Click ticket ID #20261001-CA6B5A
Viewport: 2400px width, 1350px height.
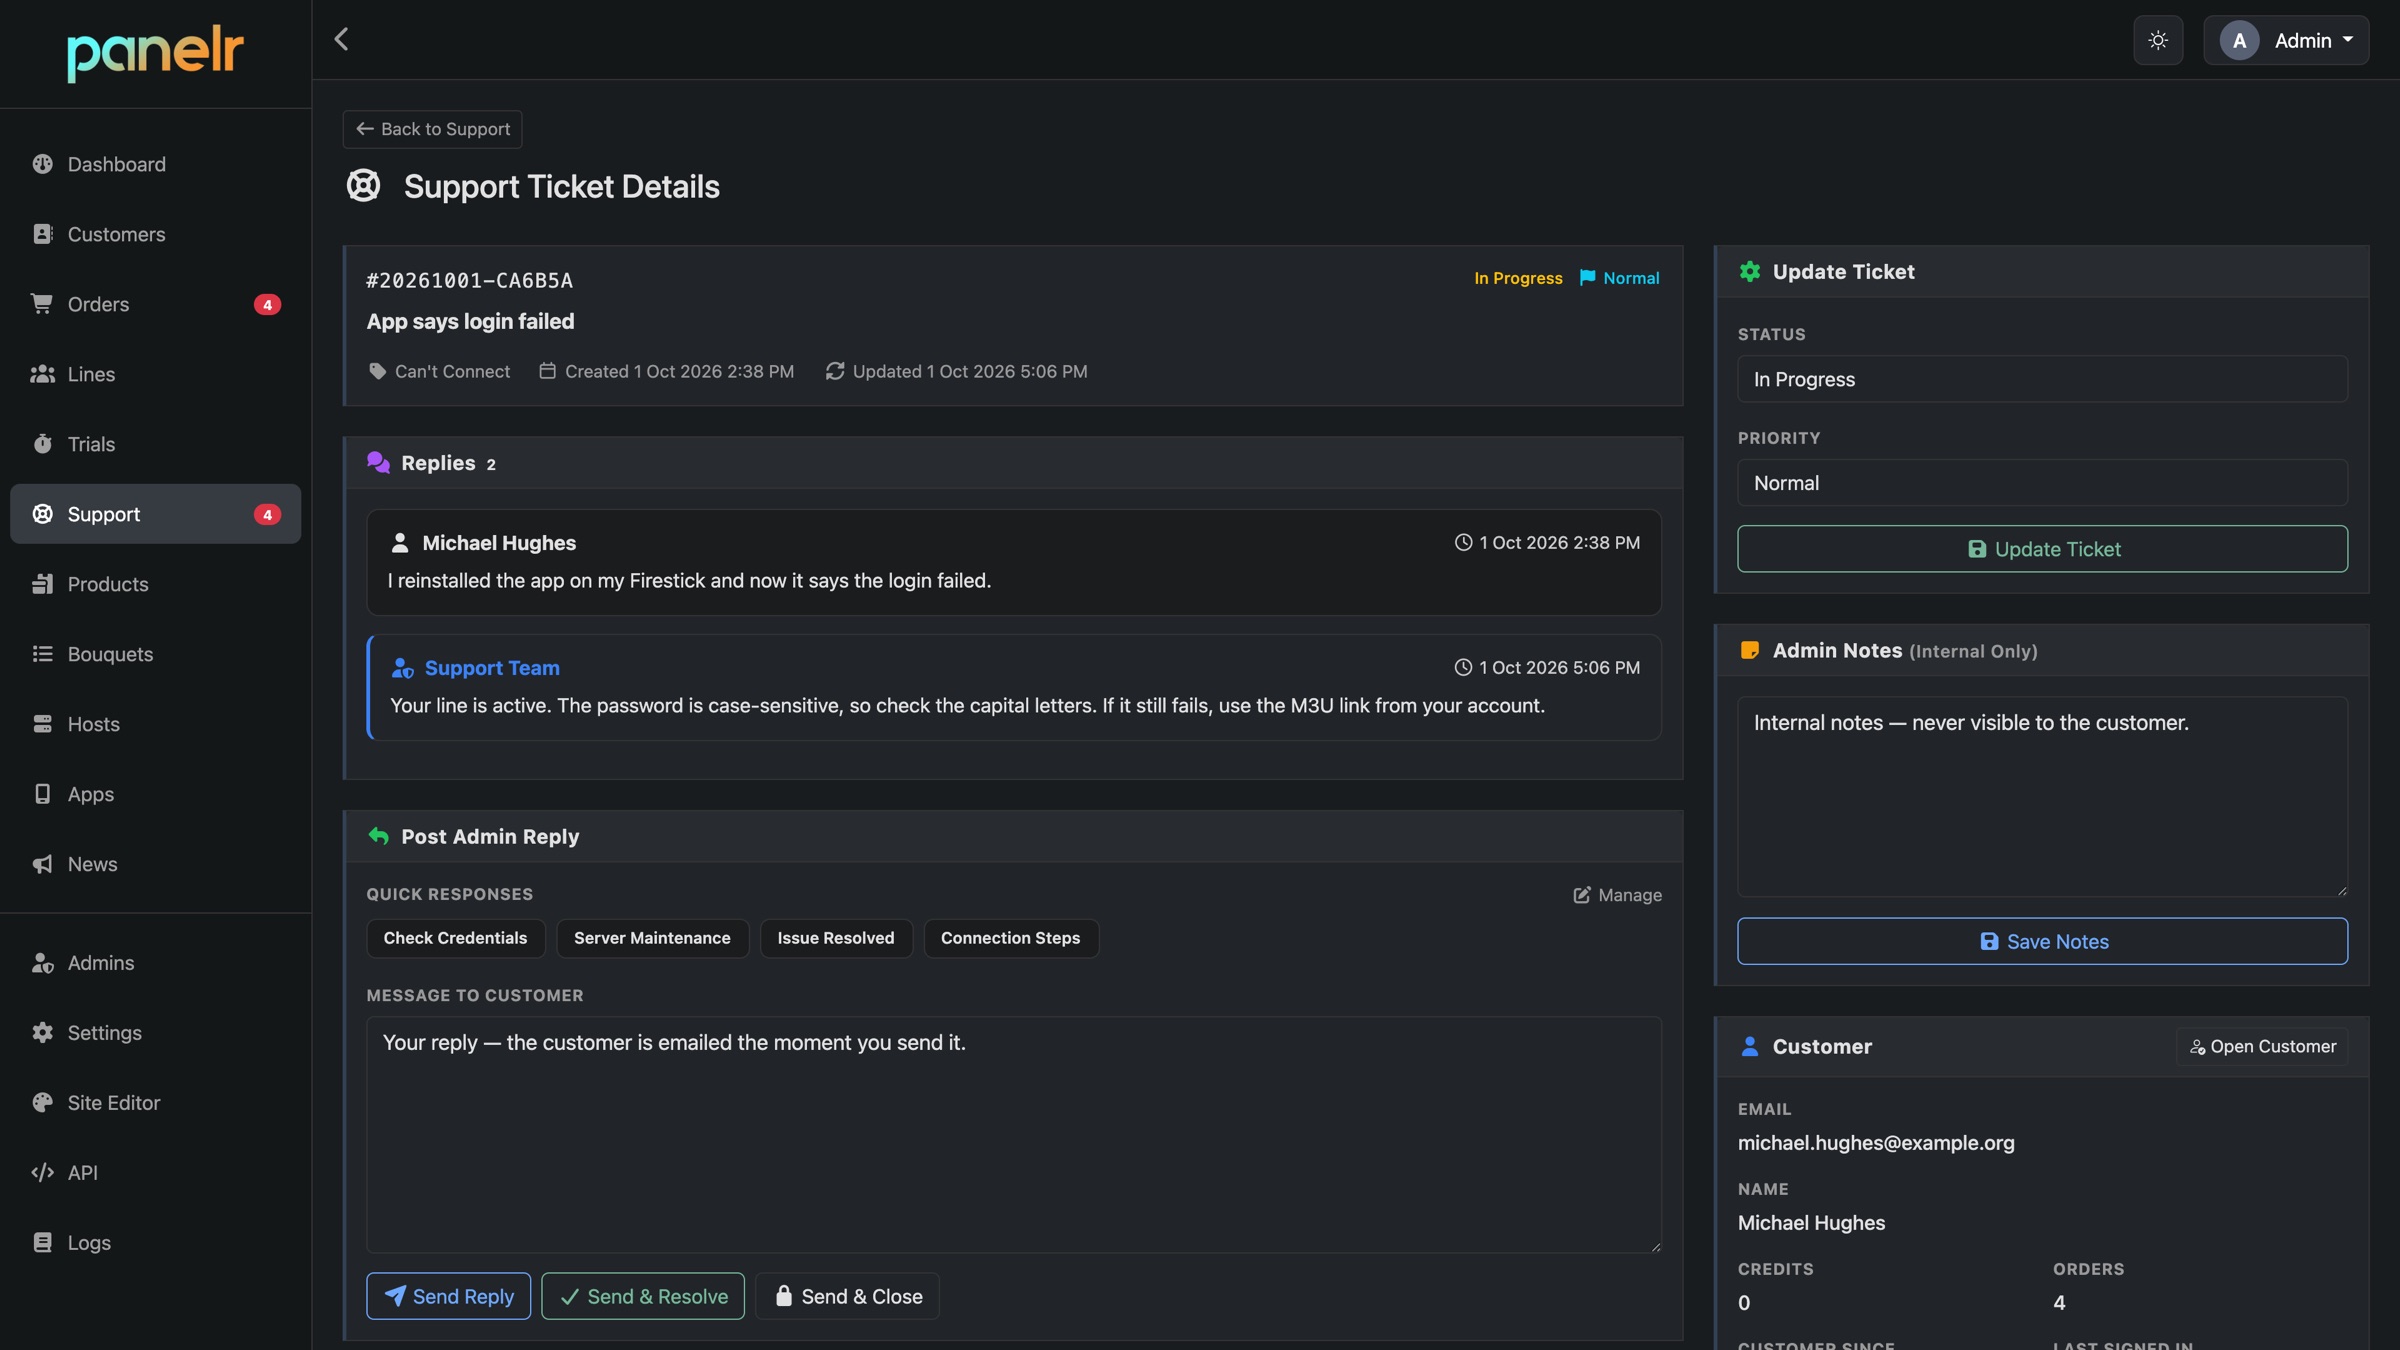(469, 281)
